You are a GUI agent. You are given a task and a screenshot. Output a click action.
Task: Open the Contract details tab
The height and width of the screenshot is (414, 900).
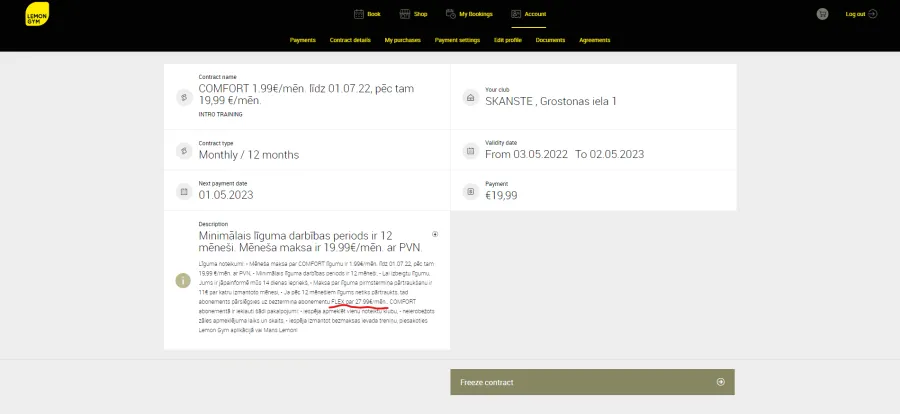pos(350,40)
